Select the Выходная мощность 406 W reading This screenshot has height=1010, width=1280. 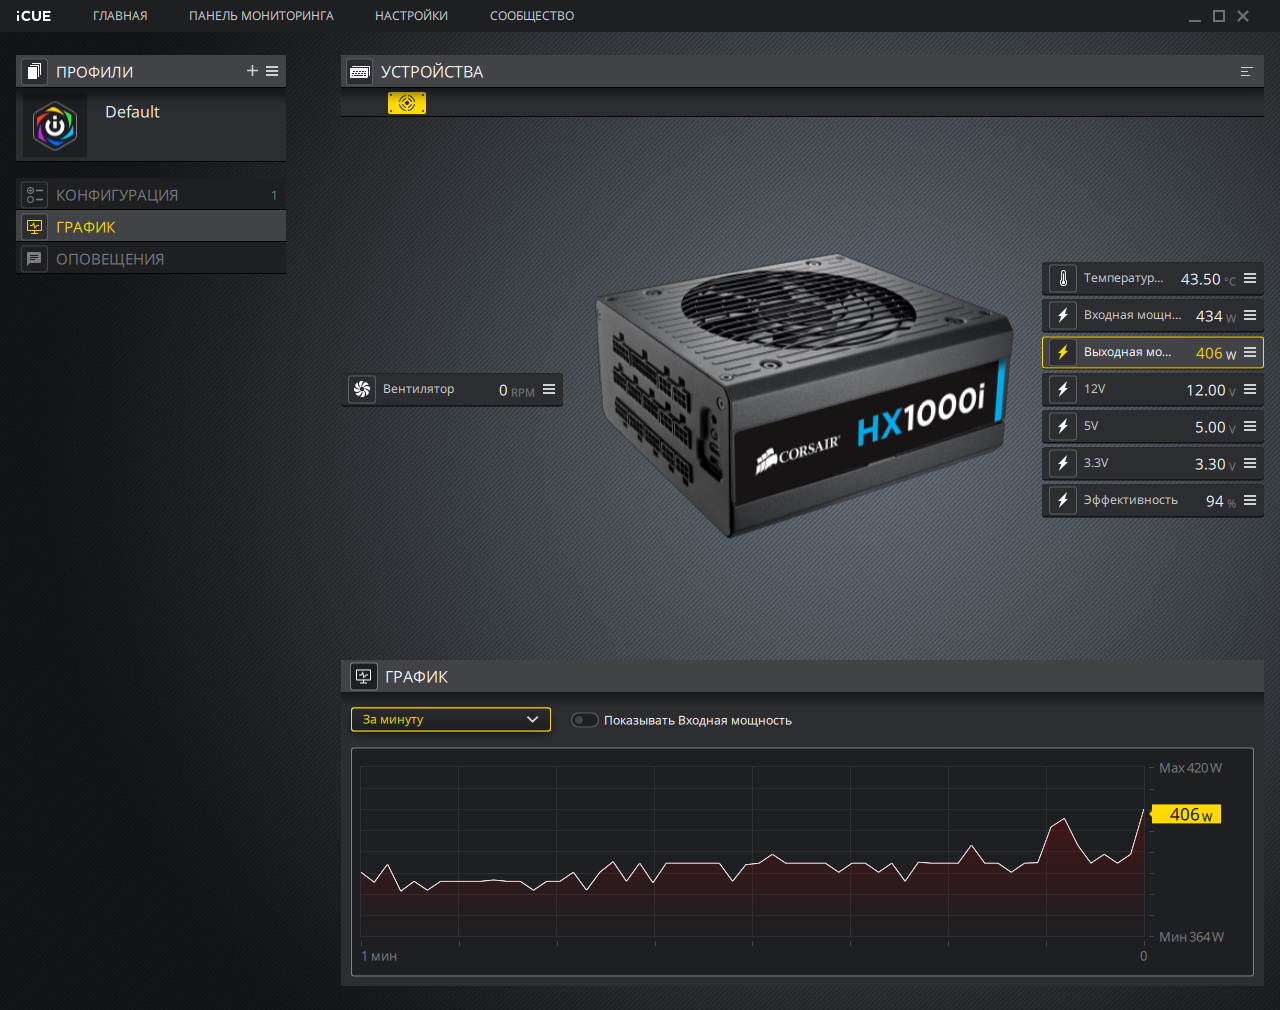(1216, 353)
